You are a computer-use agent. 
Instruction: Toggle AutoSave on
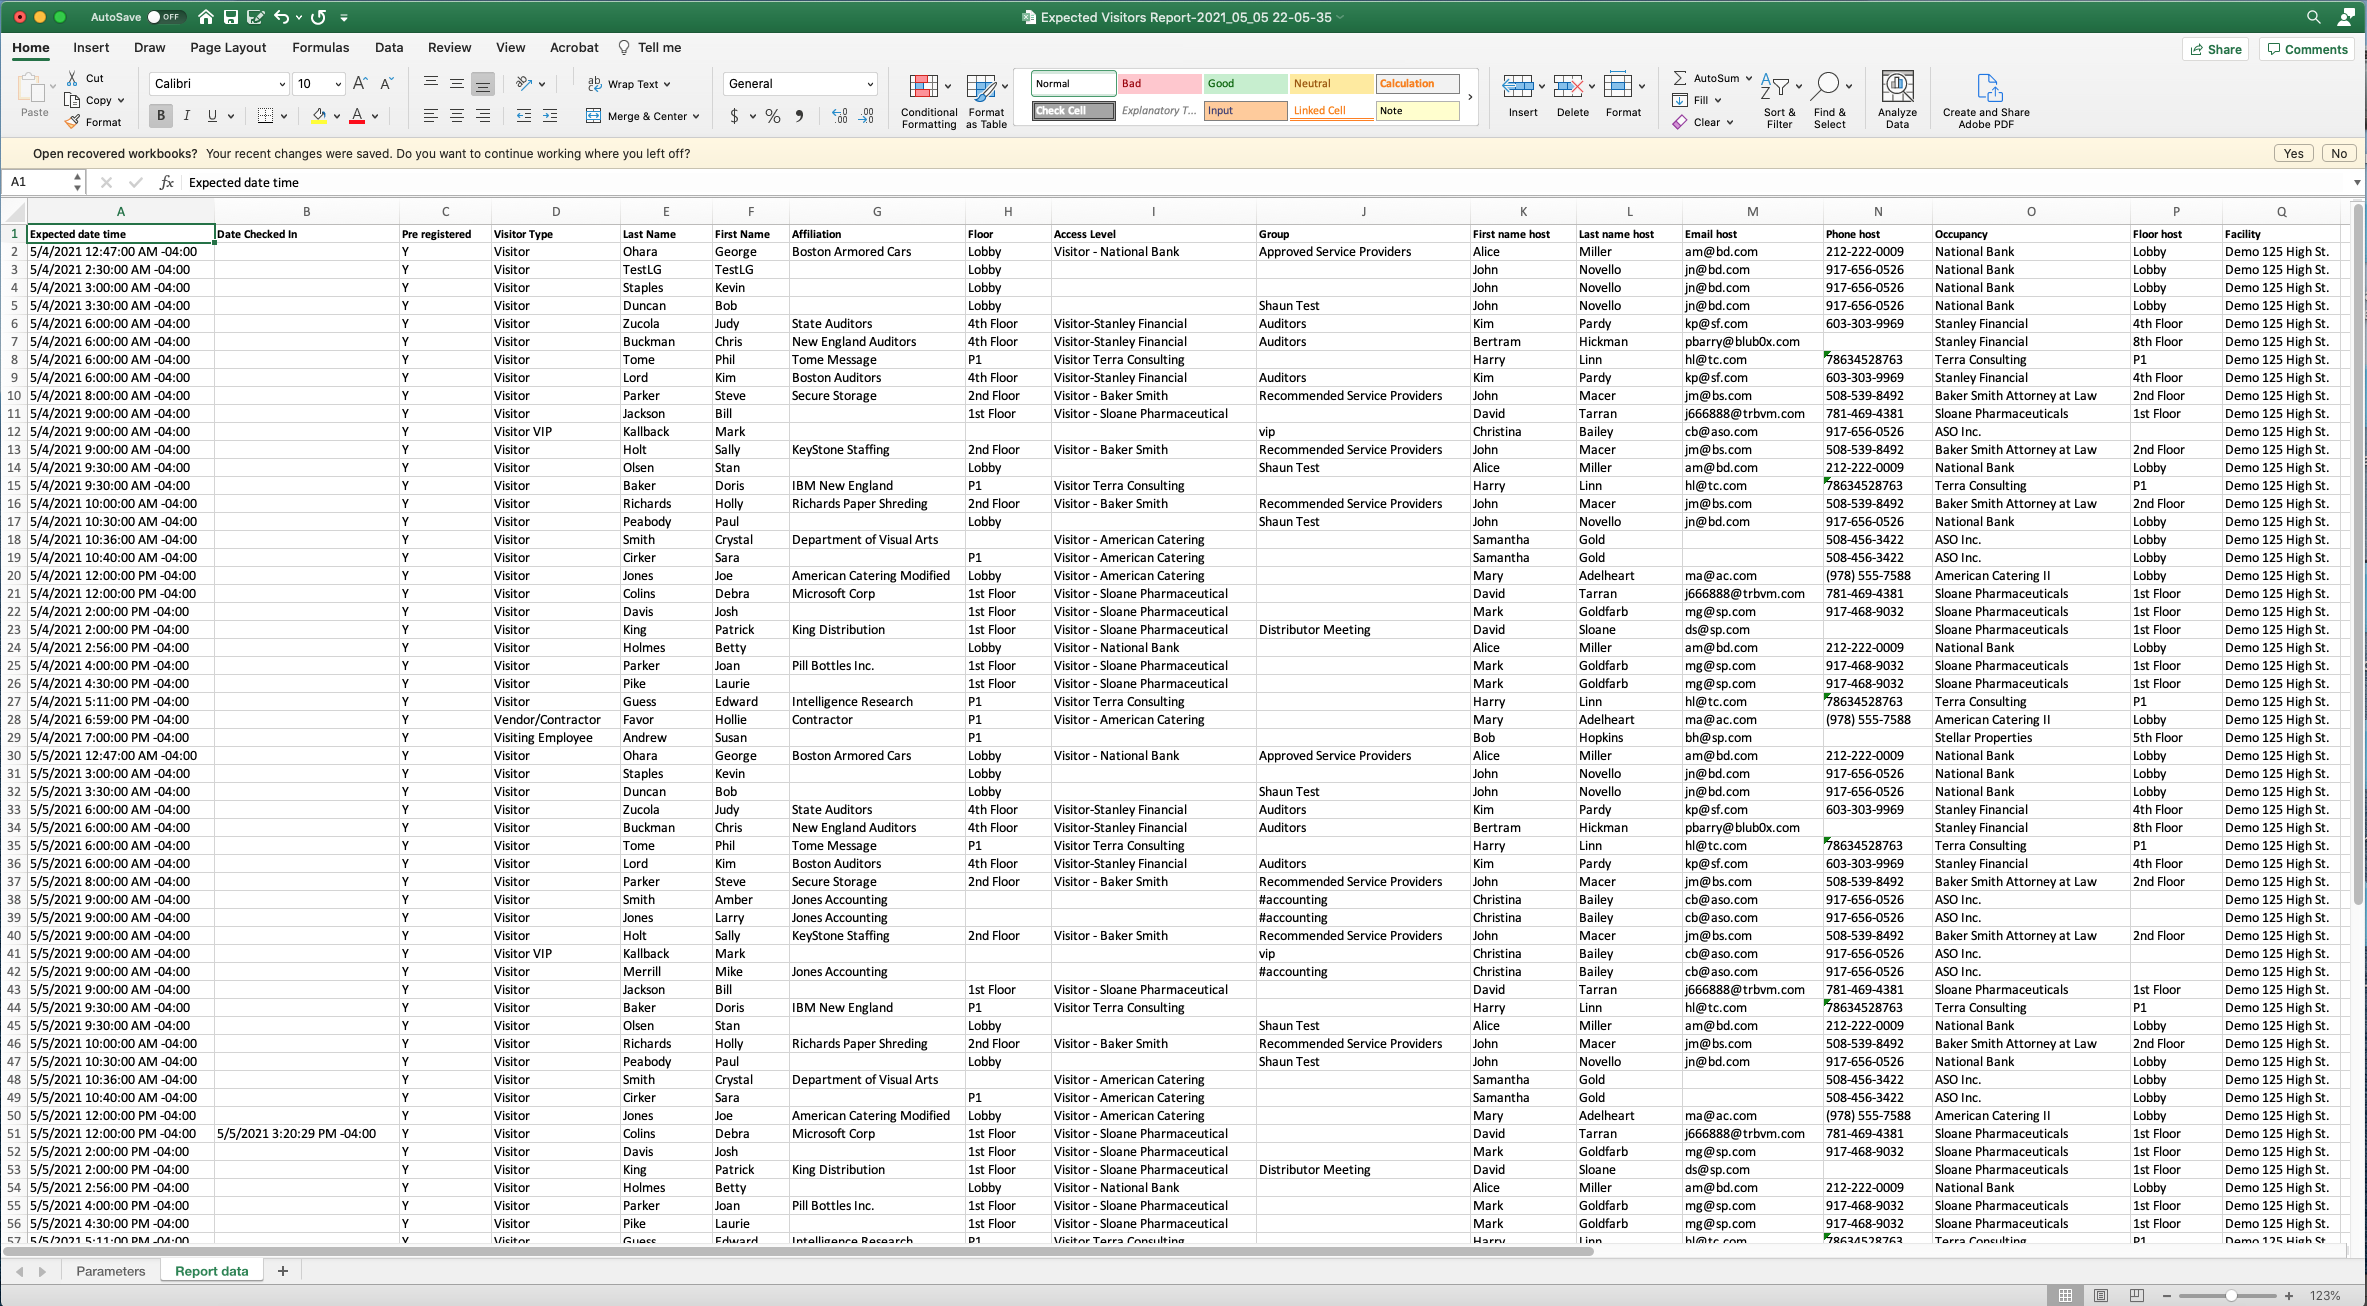[166, 16]
